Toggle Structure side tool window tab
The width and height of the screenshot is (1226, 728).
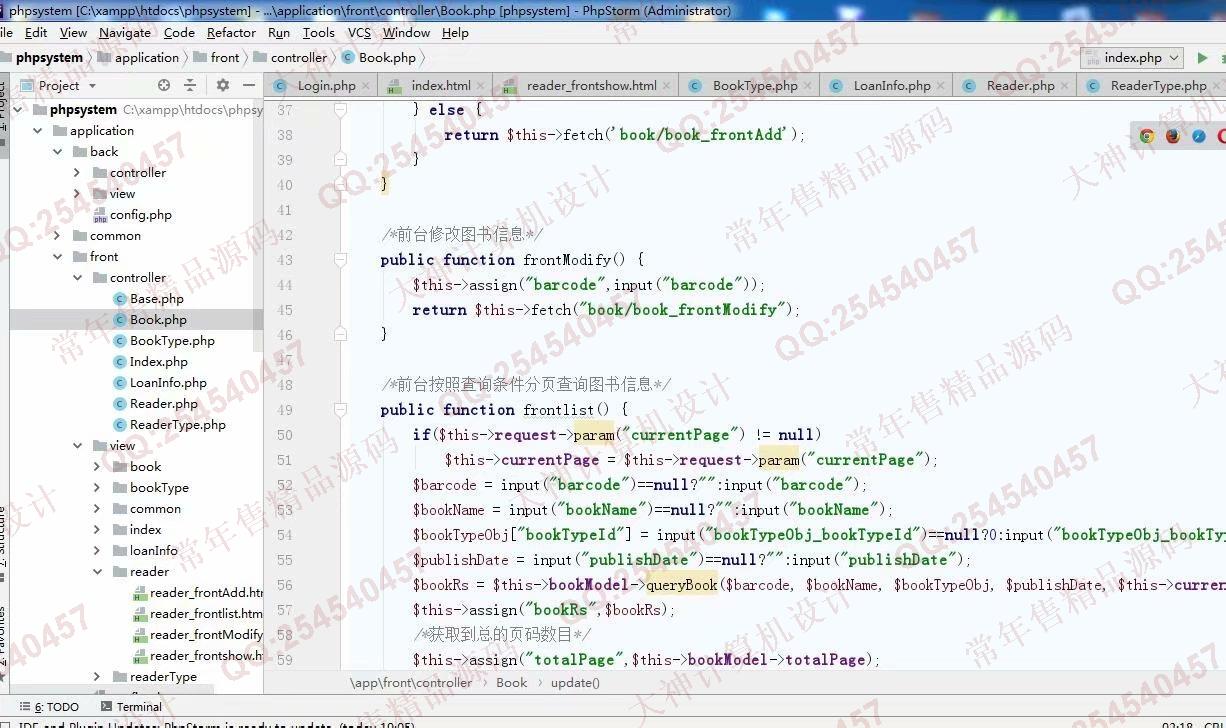click(3, 543)
